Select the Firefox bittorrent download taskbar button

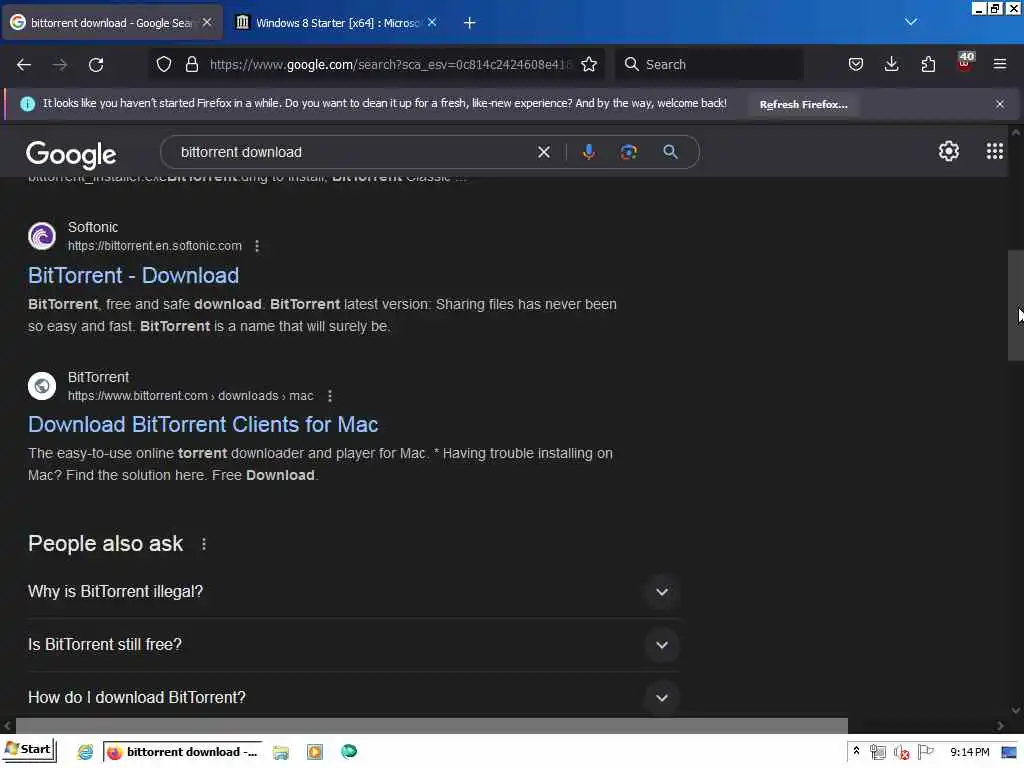(x=183, y=752)
